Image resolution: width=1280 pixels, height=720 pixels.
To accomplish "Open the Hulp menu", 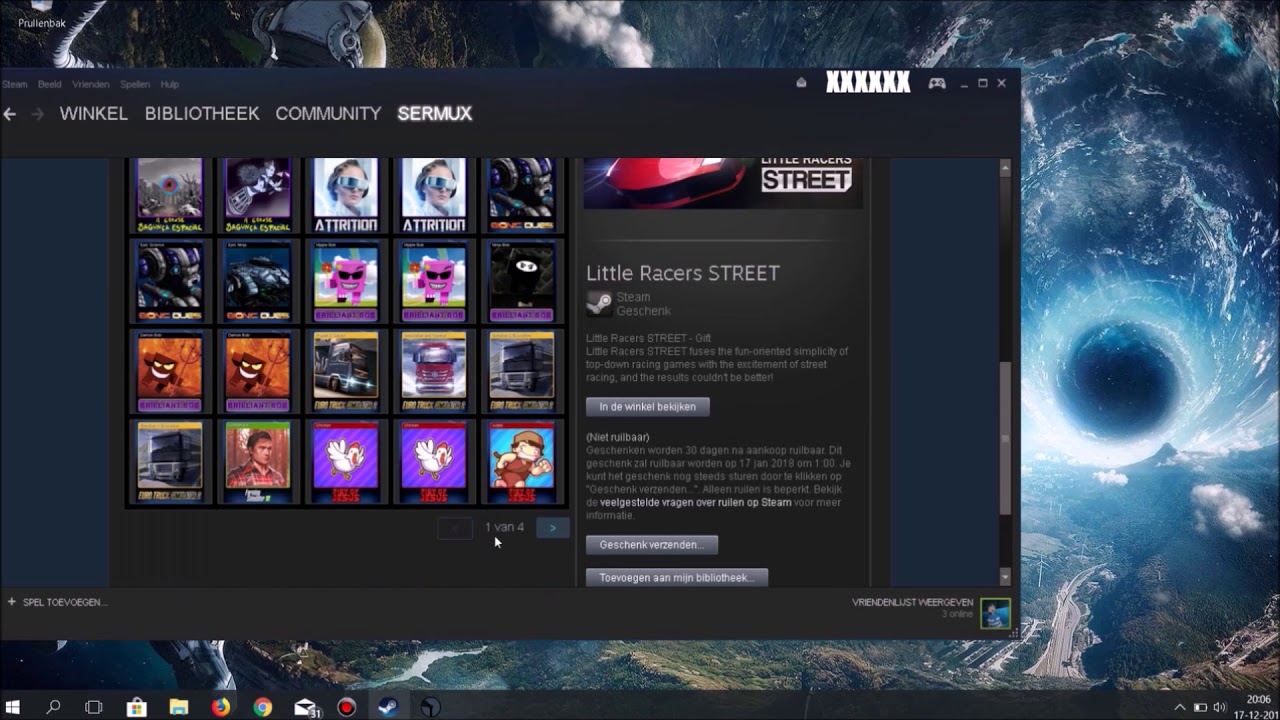I will pos(170,85).
